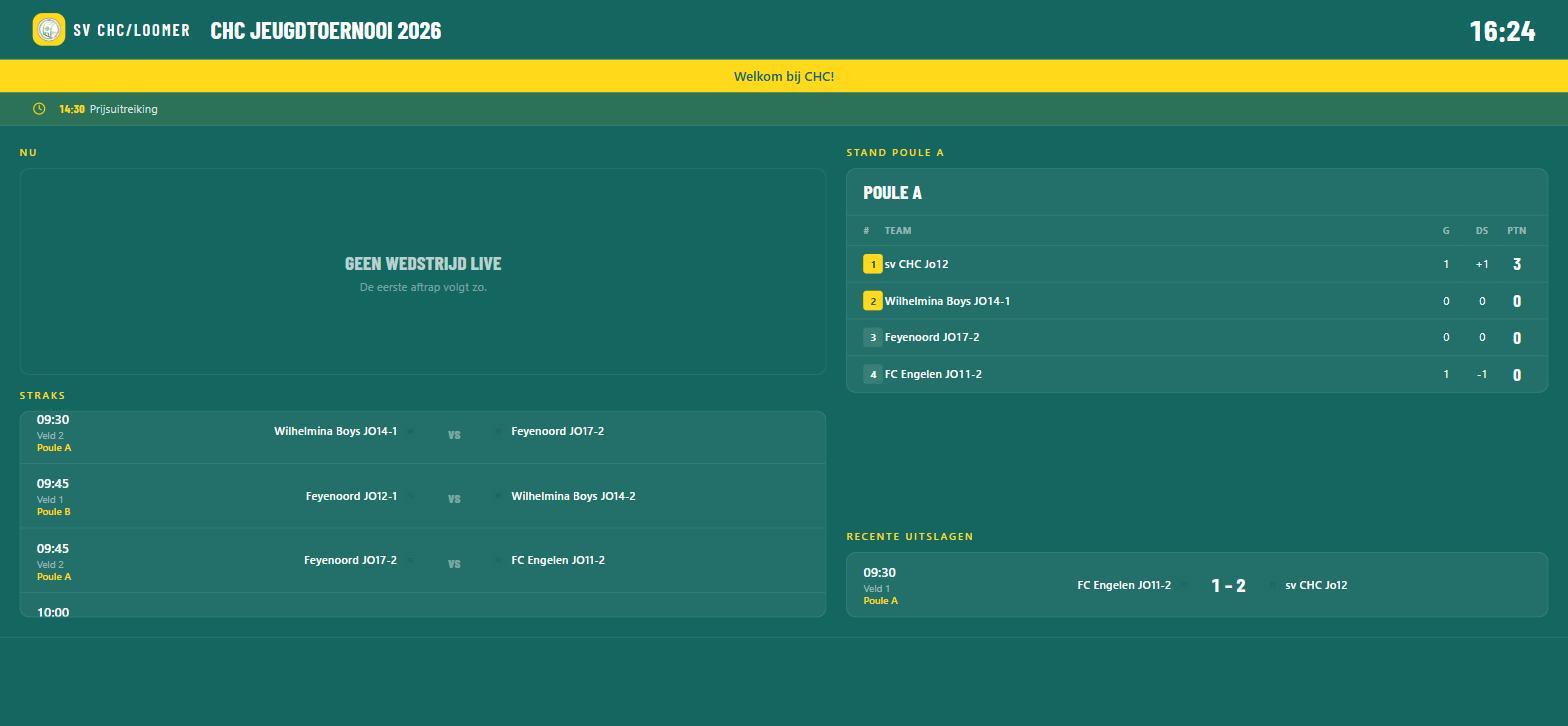Select the 14:30 Prijsuitreiking schedule item

pyautogui.click(x=108, y=109)
